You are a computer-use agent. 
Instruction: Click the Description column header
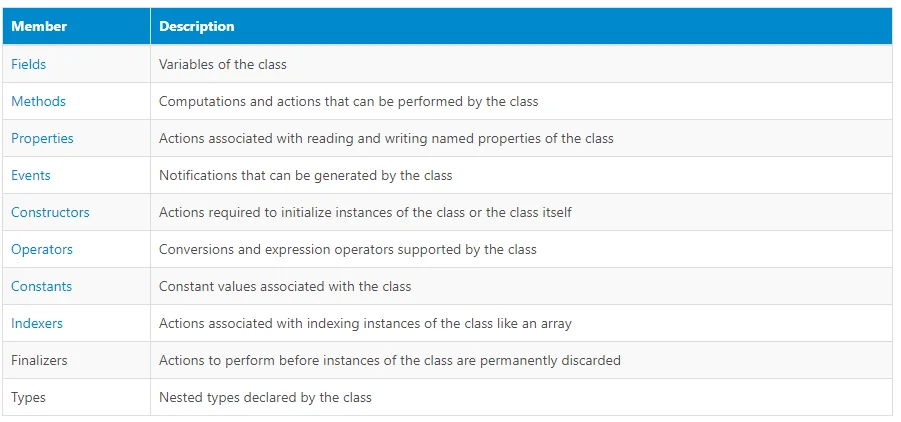pyautogui.click(x=197, y=27)
